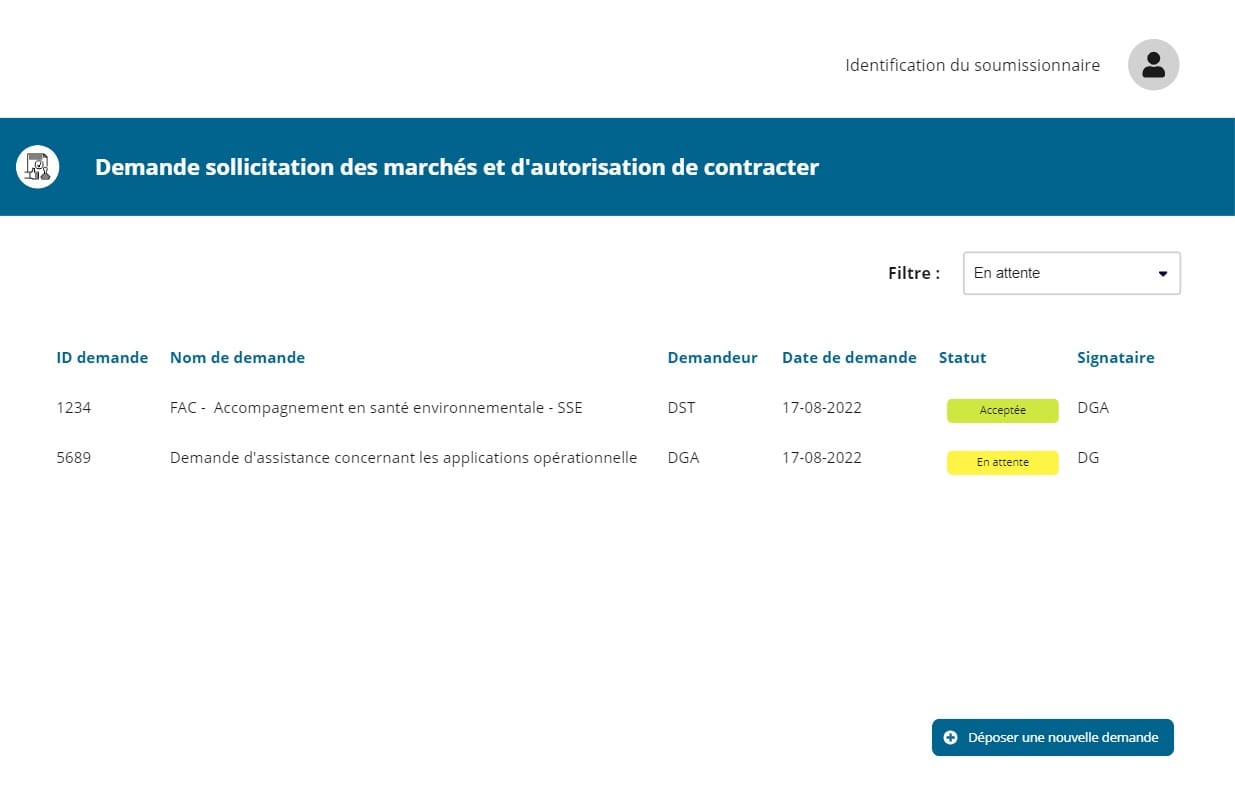Click the Date de demande column header
Viewport: 1235px width, 809px height.
[x=849, y=357]
